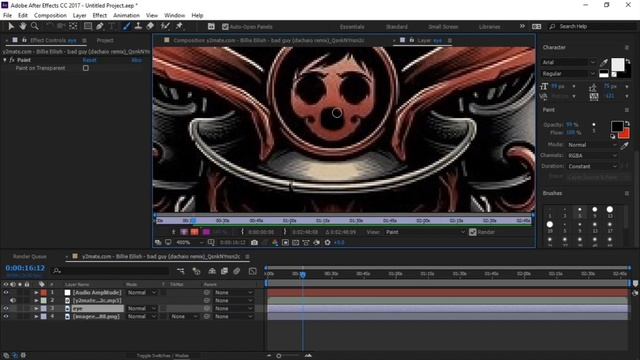The height and width of the screenshot is (360, 640).
Task: Open the Animation menu
Action: coord(126,16)
